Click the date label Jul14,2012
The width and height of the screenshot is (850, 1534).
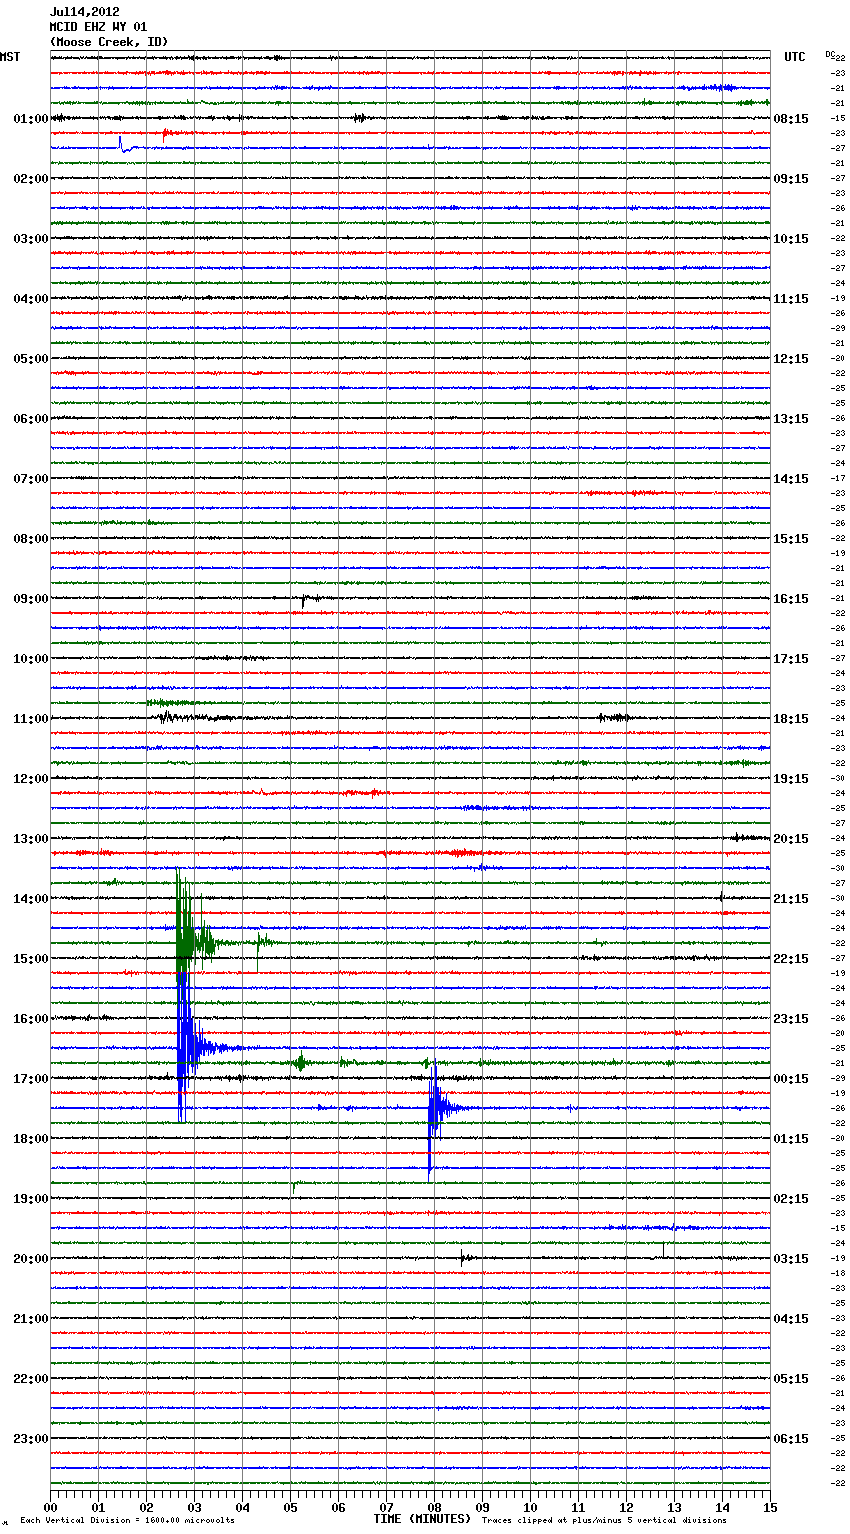85,12
